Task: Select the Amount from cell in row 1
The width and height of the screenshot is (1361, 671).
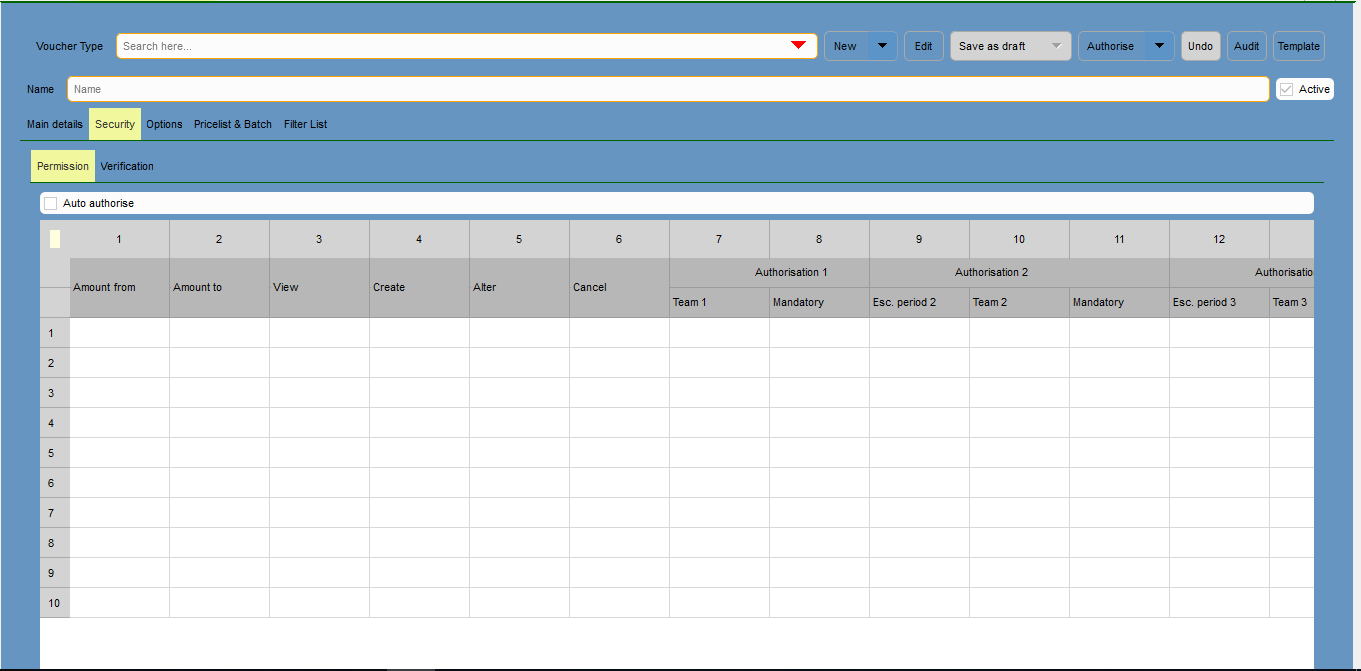Action: point(119,333)
